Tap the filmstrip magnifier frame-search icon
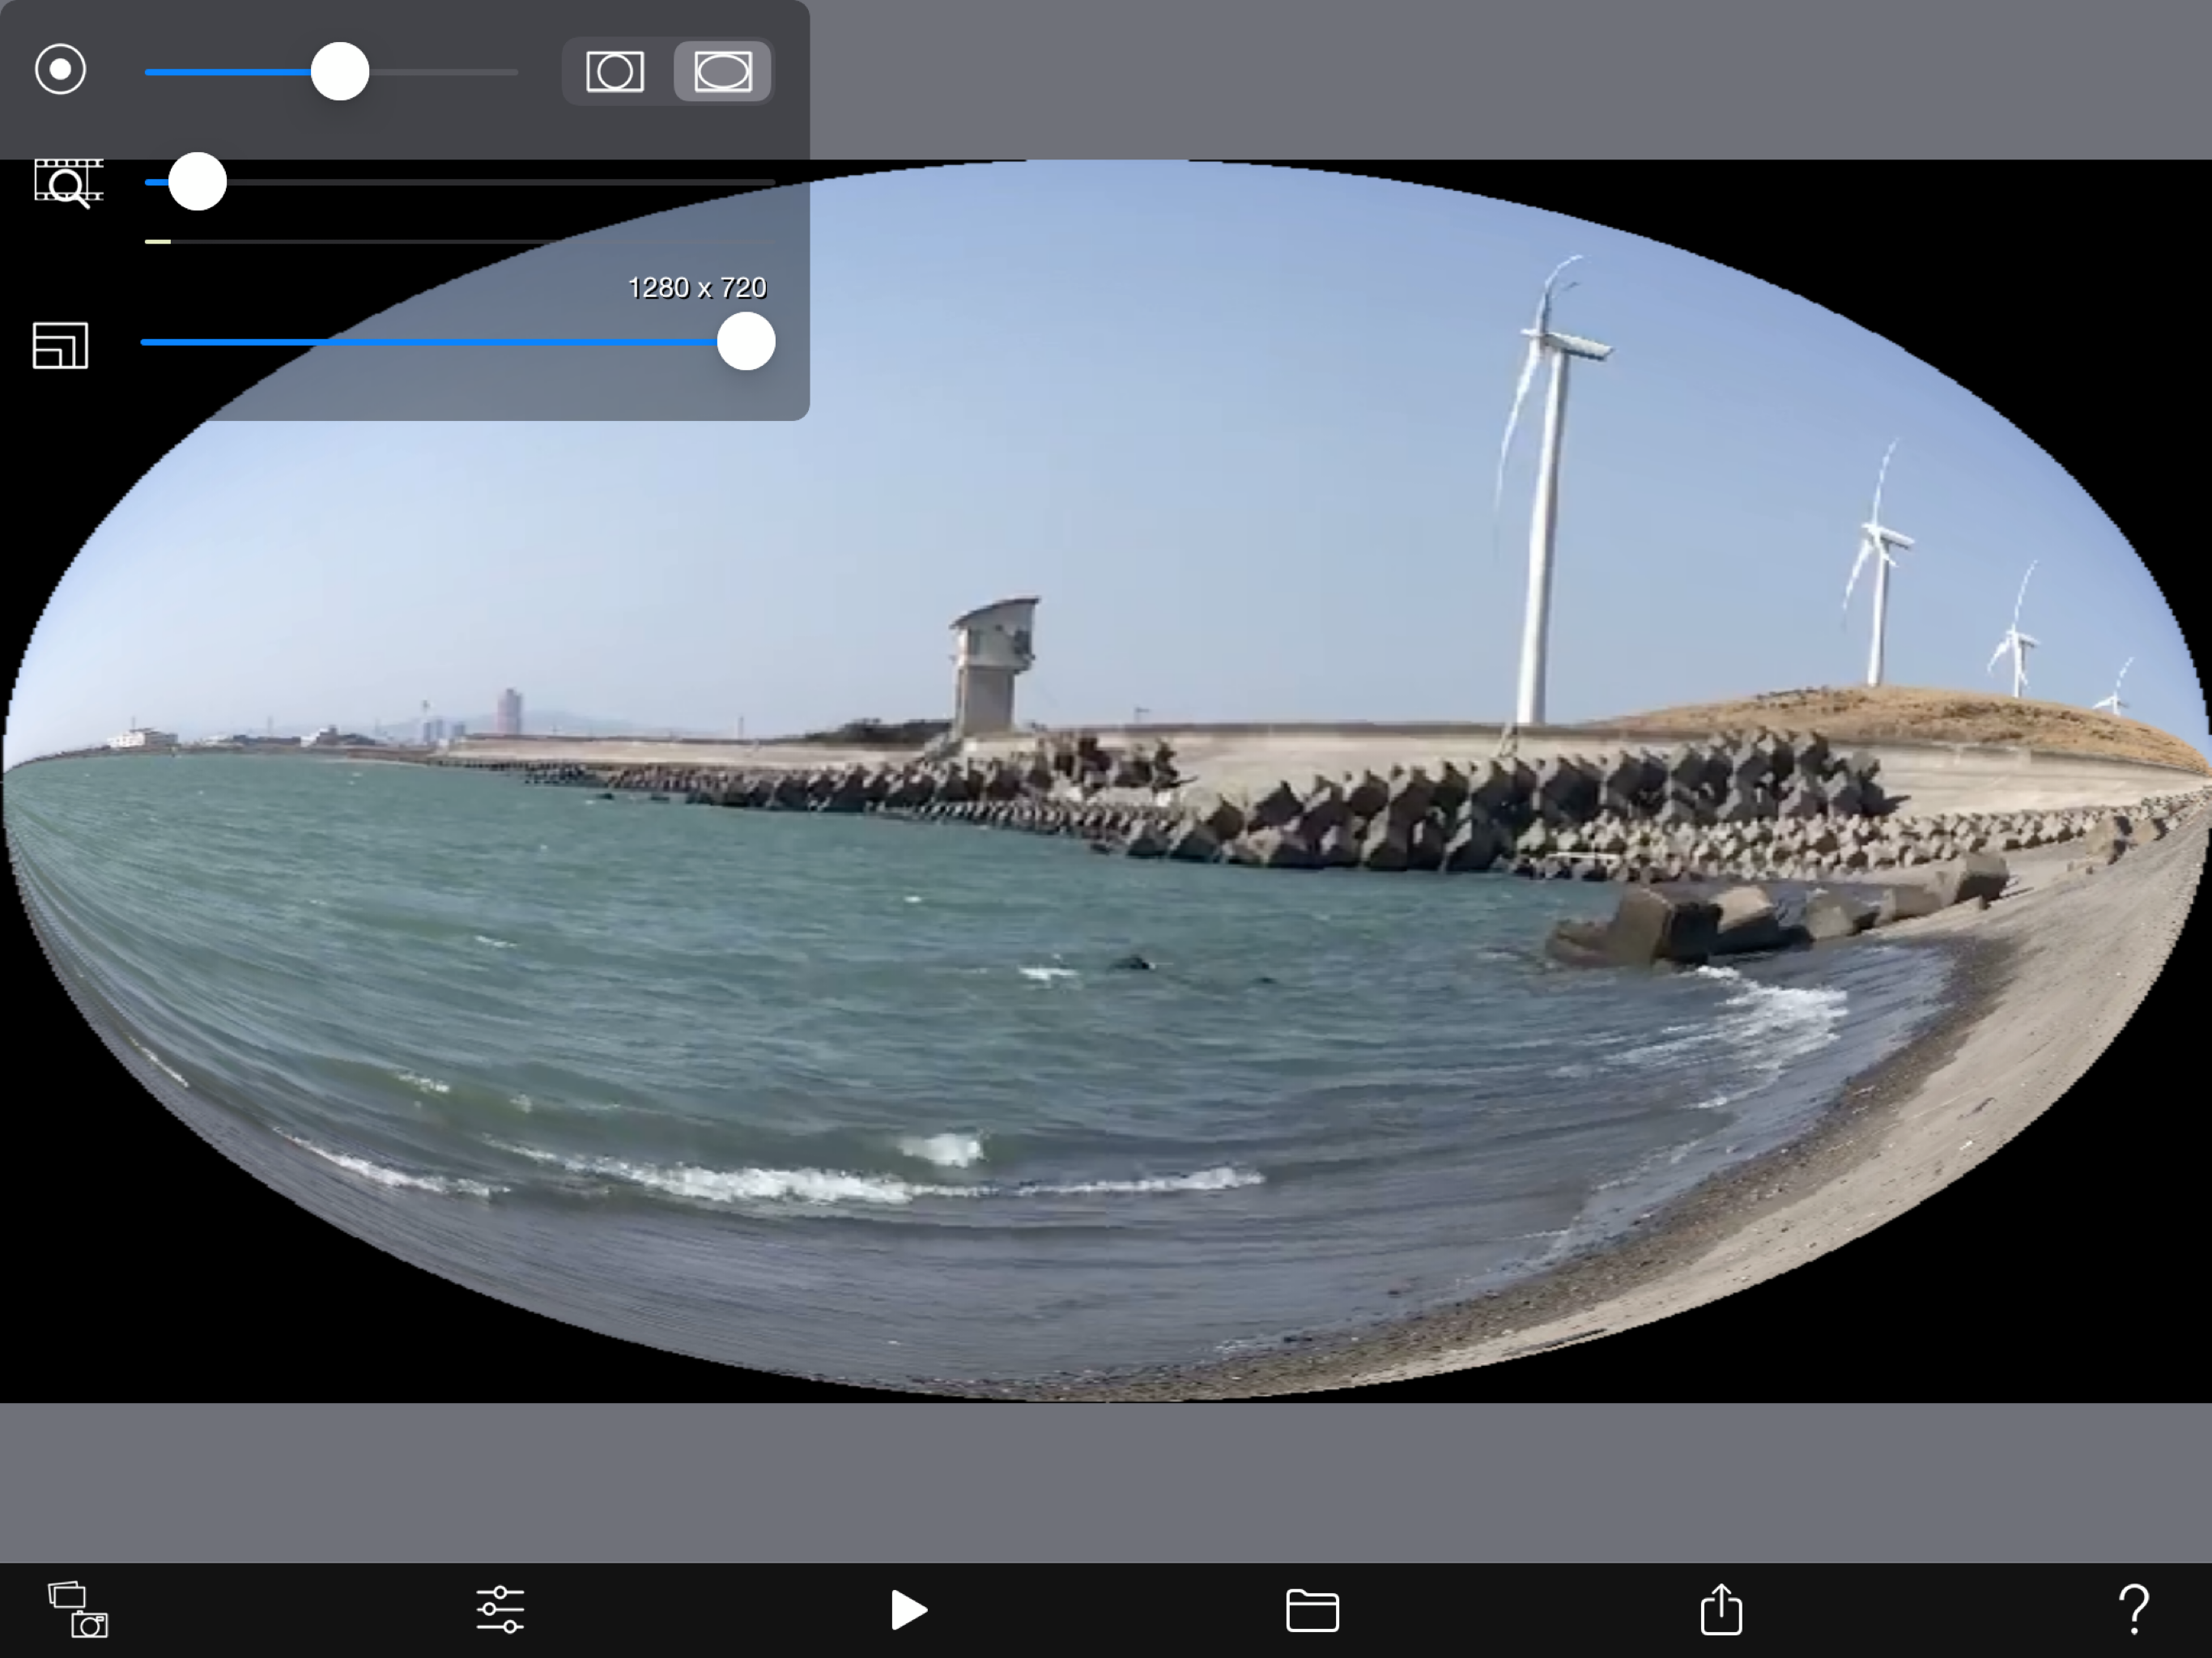This screenshot has height=1658, width=2212. pyautogui.click(x=68, y=183)
